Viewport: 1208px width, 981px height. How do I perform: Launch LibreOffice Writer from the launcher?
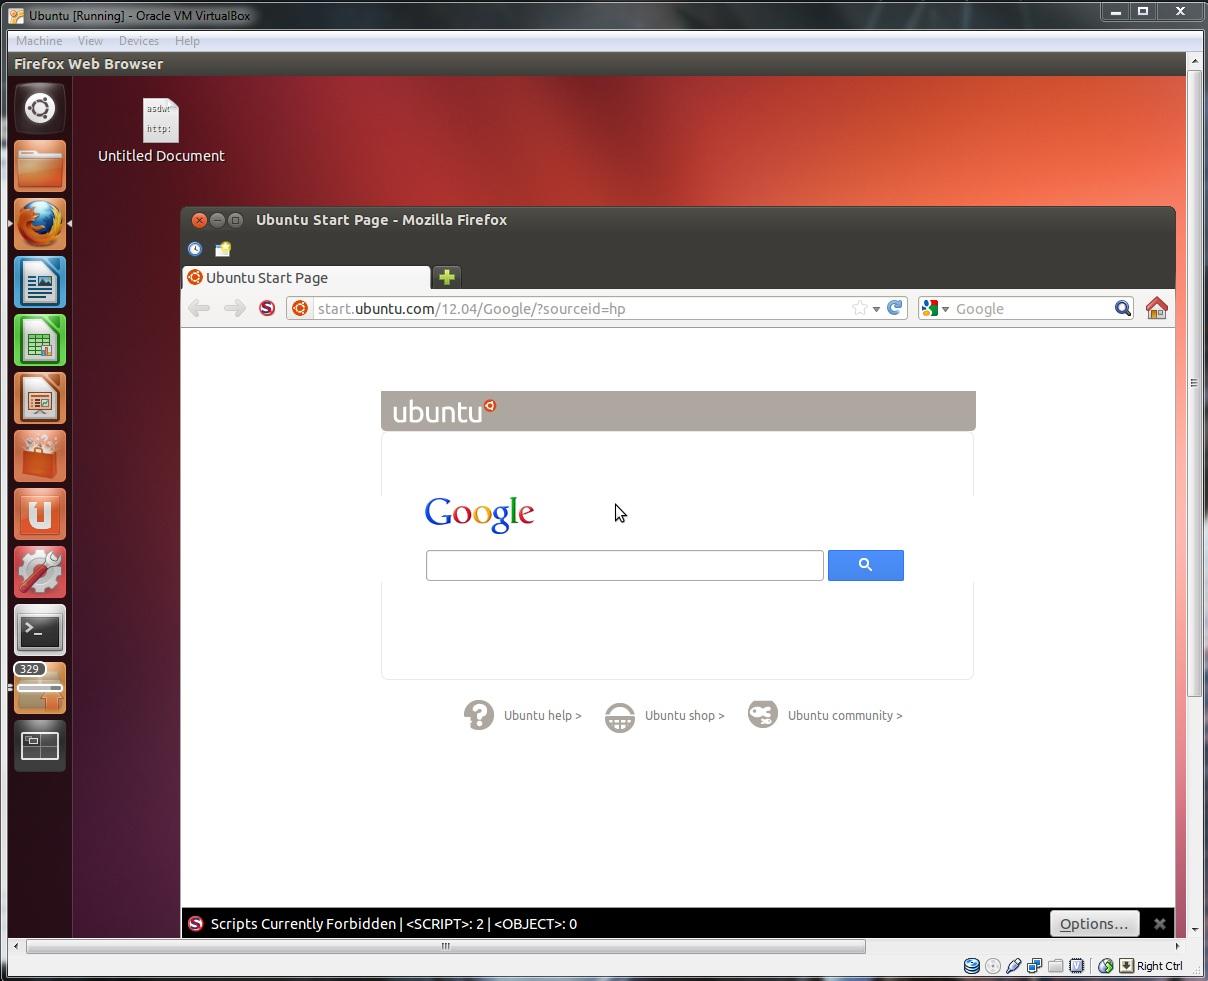[x=40, y=282]
